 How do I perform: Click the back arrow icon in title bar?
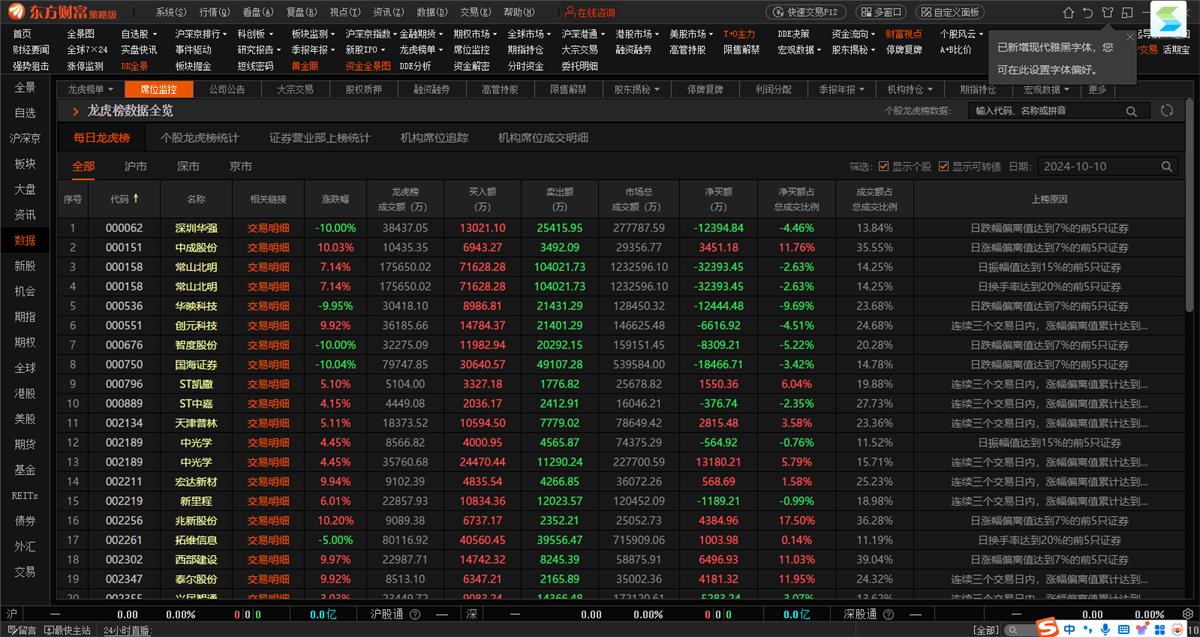point(1087,12)
